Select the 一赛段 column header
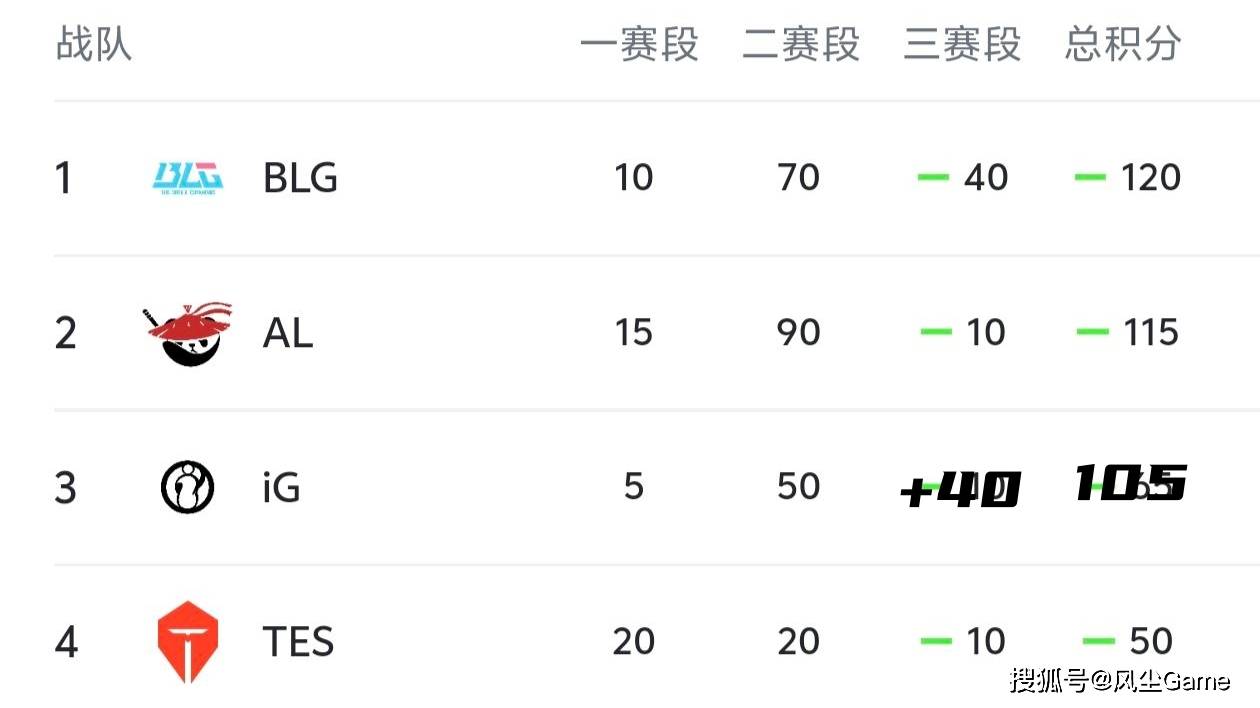This screenshot has height=708, width=1260. click(x=639, y=45)
